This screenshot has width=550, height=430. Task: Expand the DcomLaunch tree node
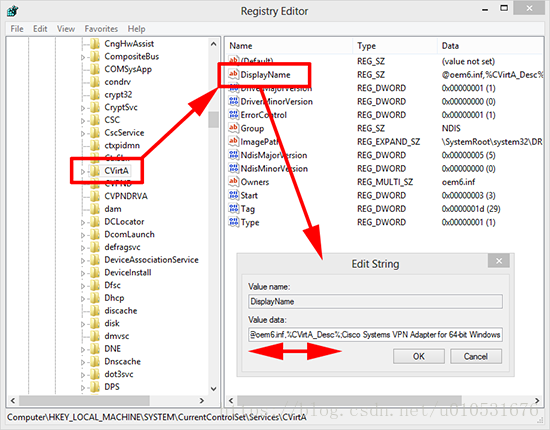tap(83, 235)
